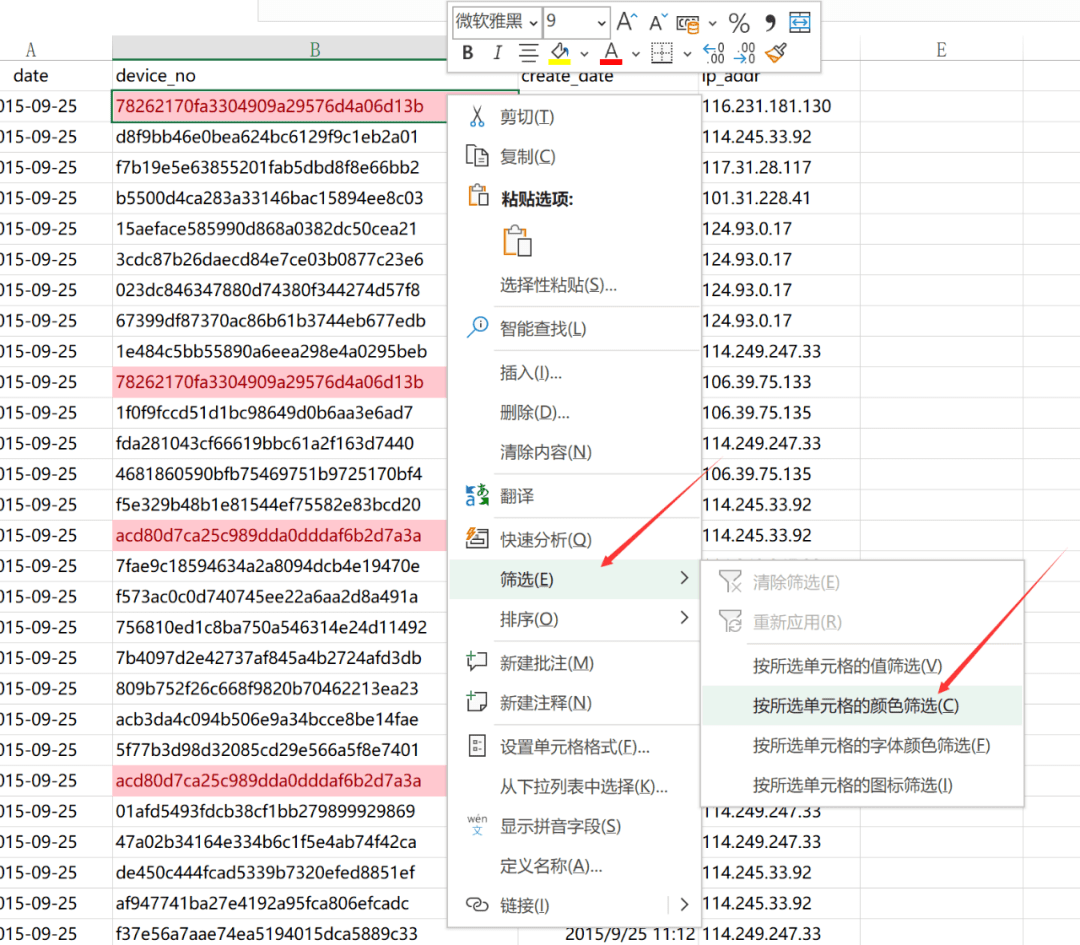Click 复制 in the context menu

point(530,156)
